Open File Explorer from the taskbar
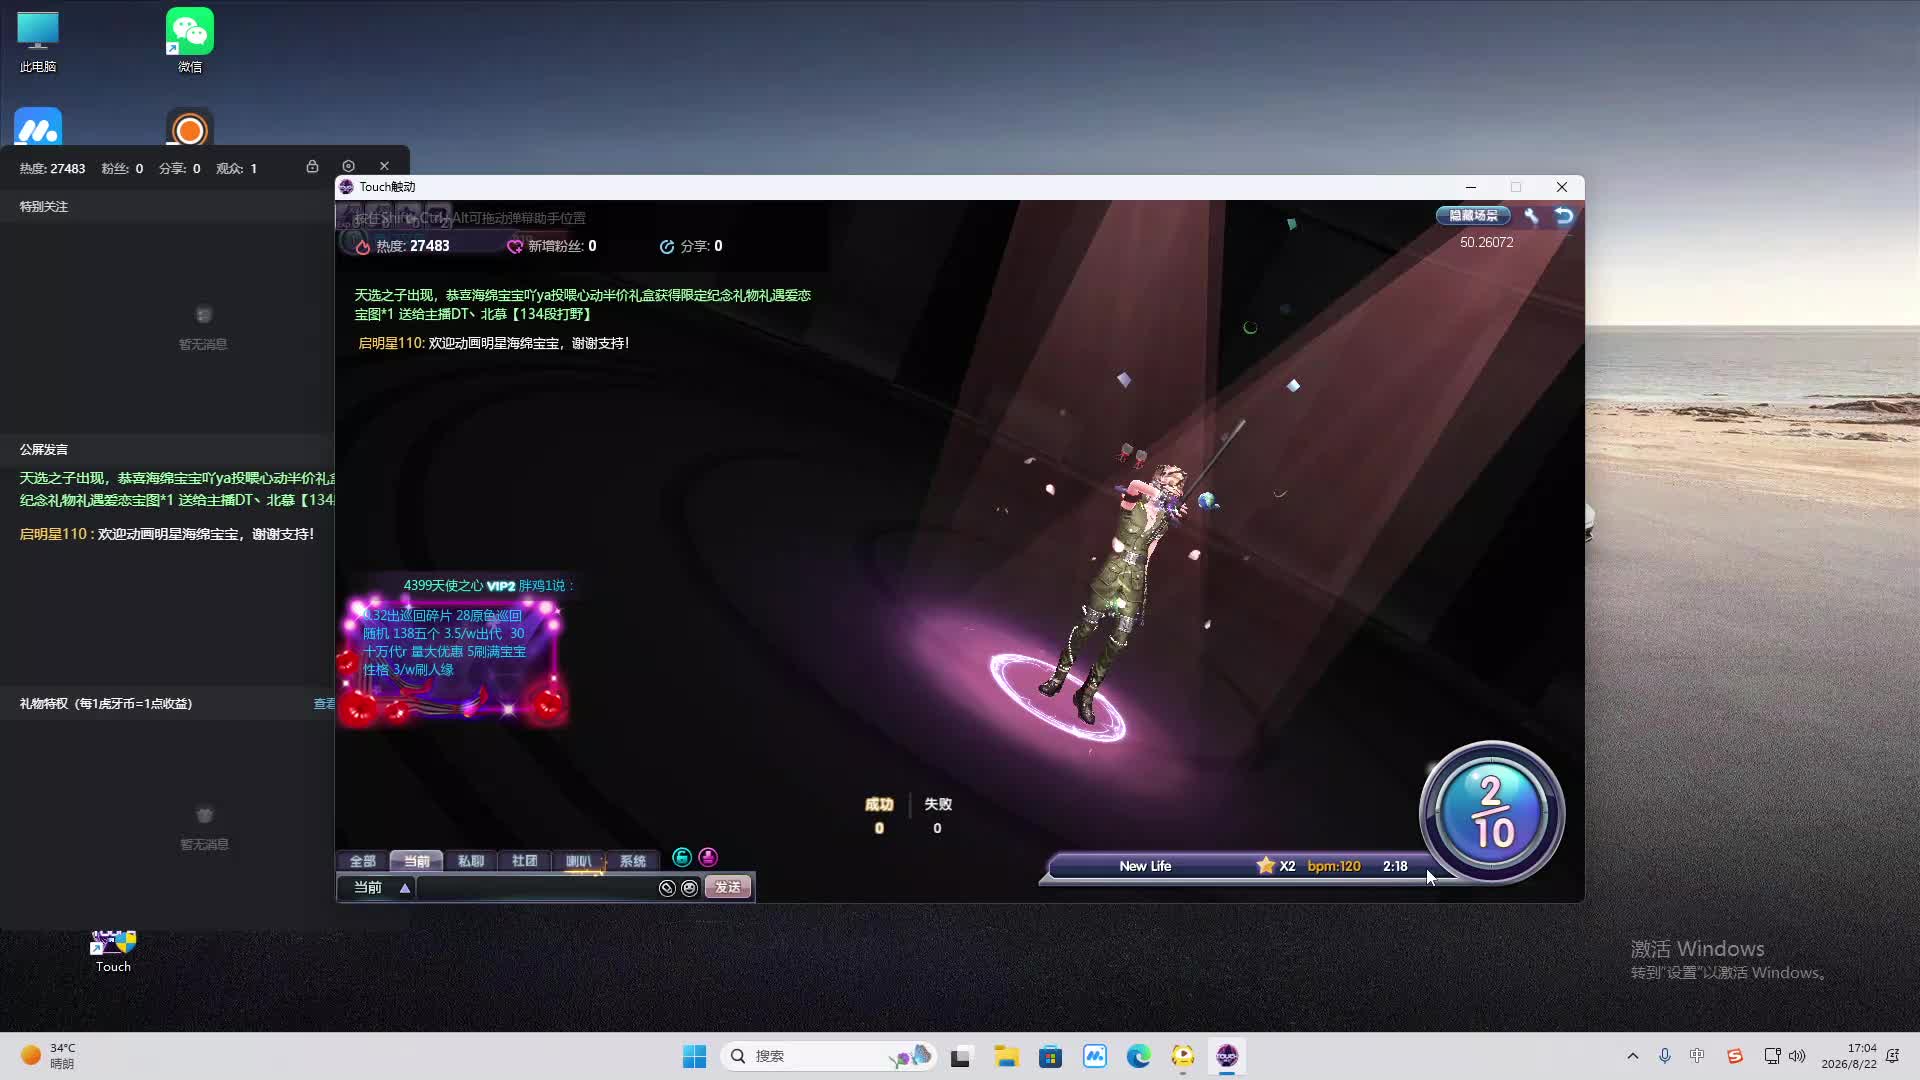 1006,1056
